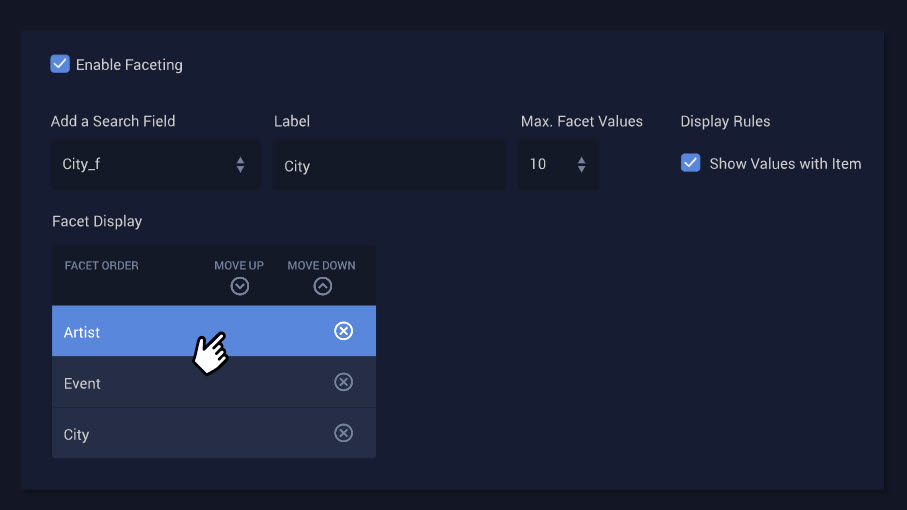Image resolution: width=907 pixels, height=510 pixels.
Task: Click the Move Up circle arrow icon
Action: 239,286
